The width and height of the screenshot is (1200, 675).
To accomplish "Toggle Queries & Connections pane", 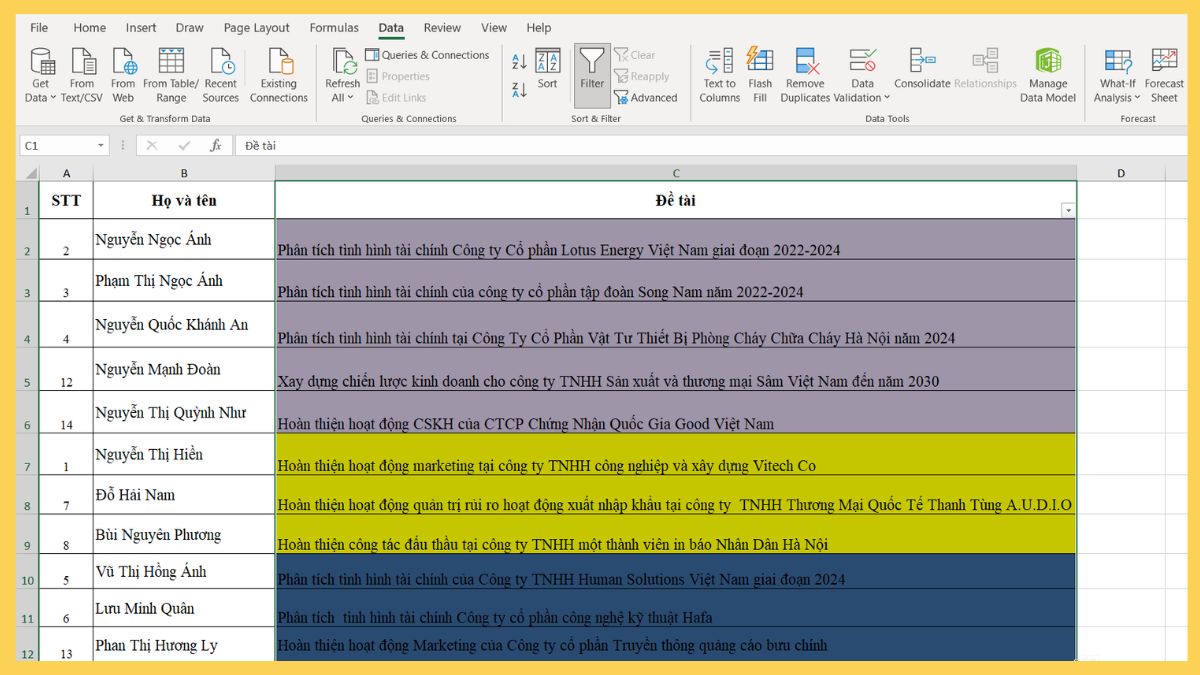I will coord(428,54).
